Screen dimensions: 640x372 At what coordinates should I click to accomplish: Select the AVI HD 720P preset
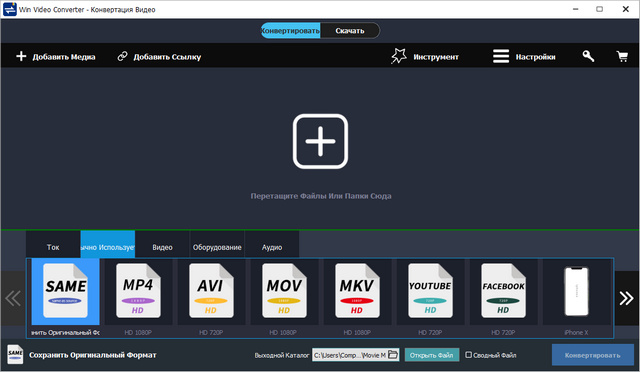coord(211,292)
